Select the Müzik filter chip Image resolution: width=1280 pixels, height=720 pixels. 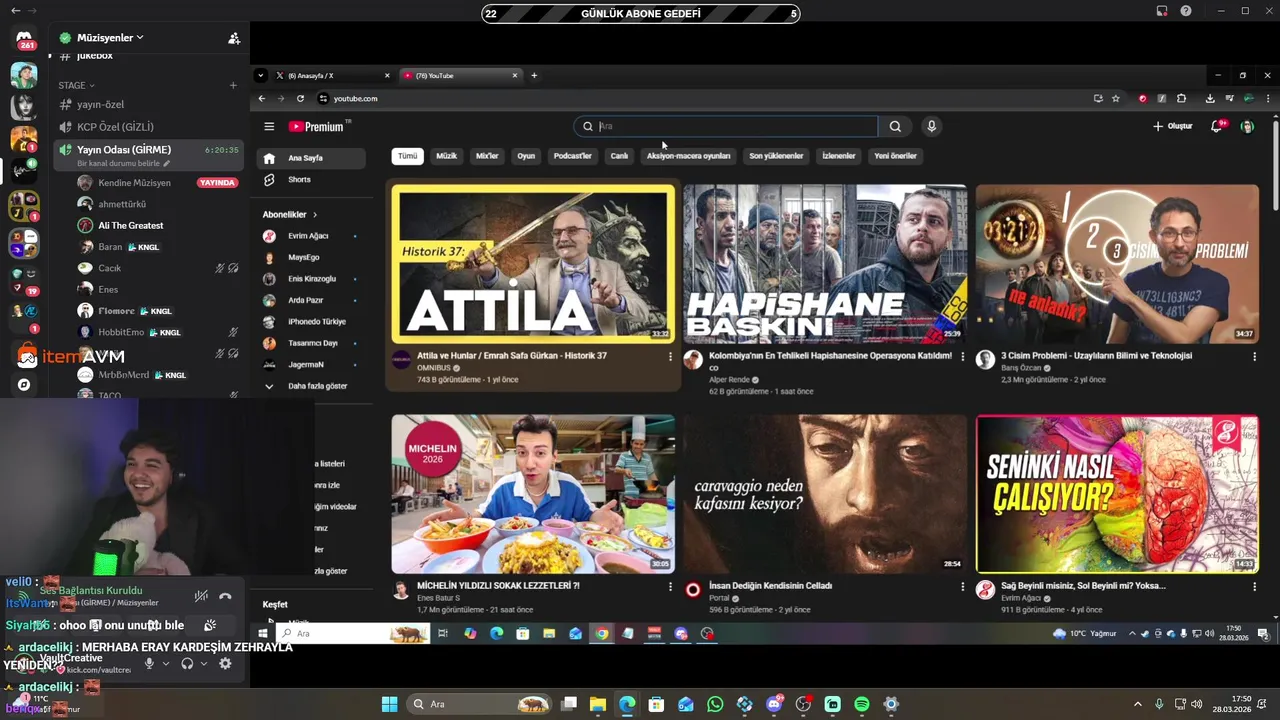[x=447, y=156]
